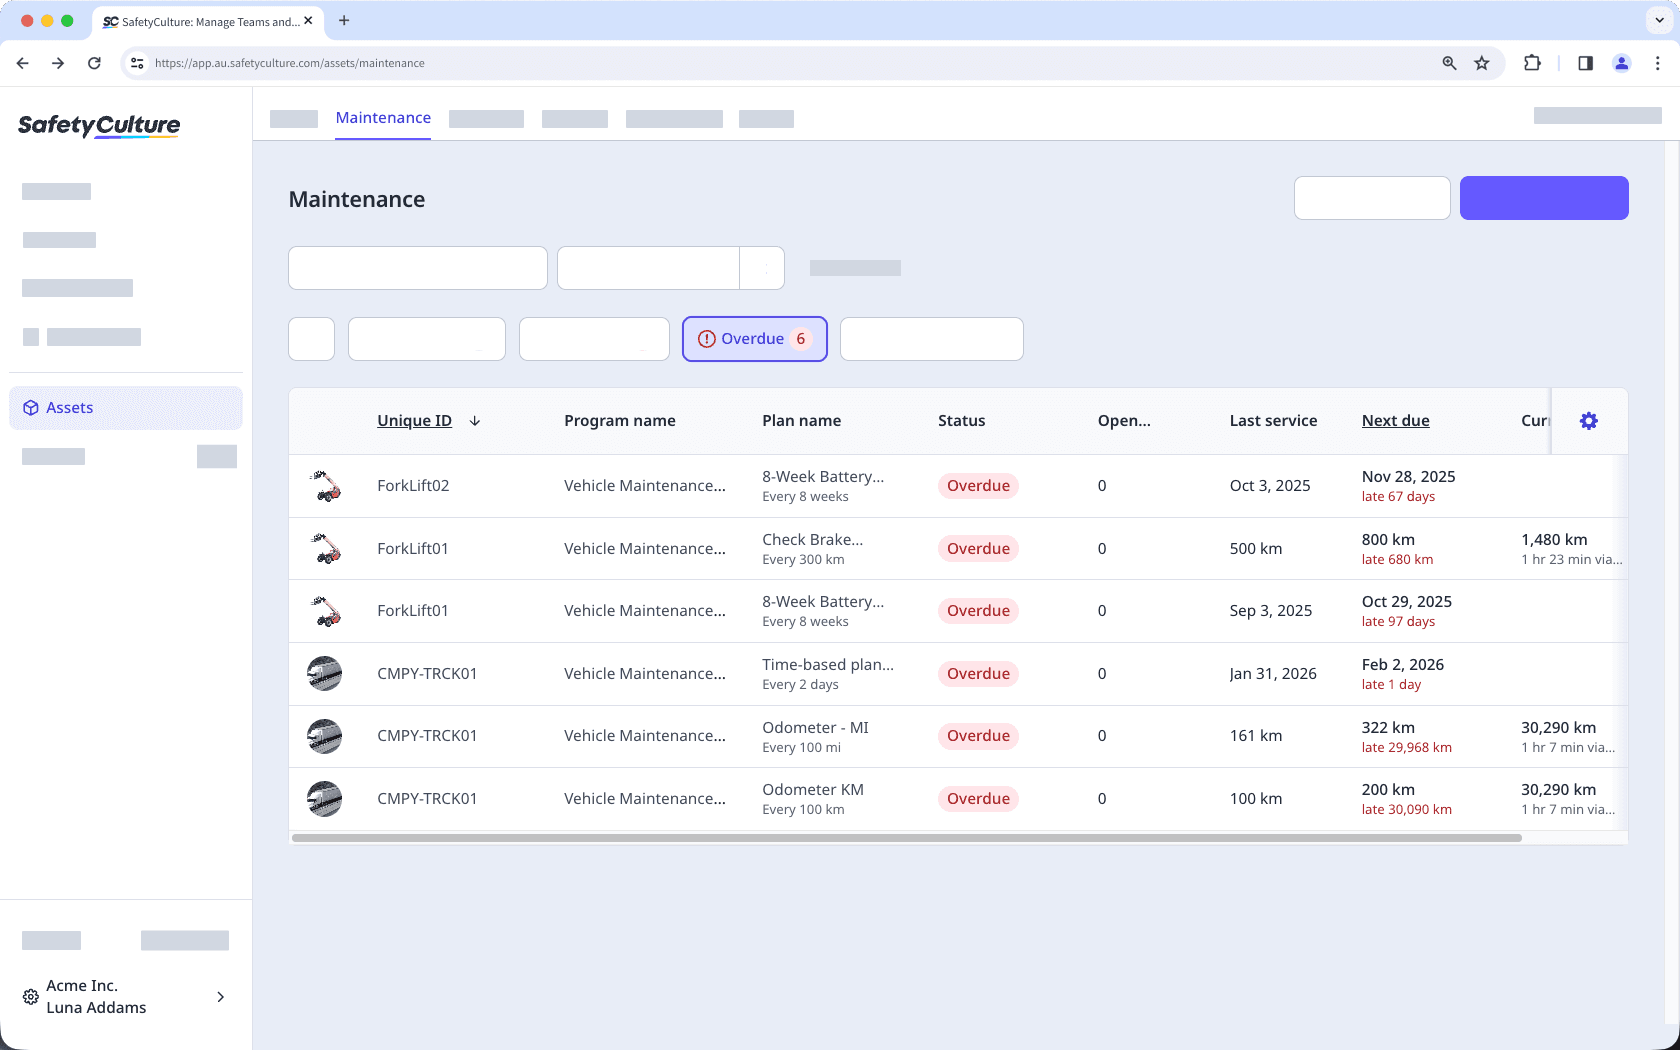Image resolution: width=1680 pixels, height=1050 pixels.
Task: Click the browser profile avatar icon
Action: click(1621, 62)
